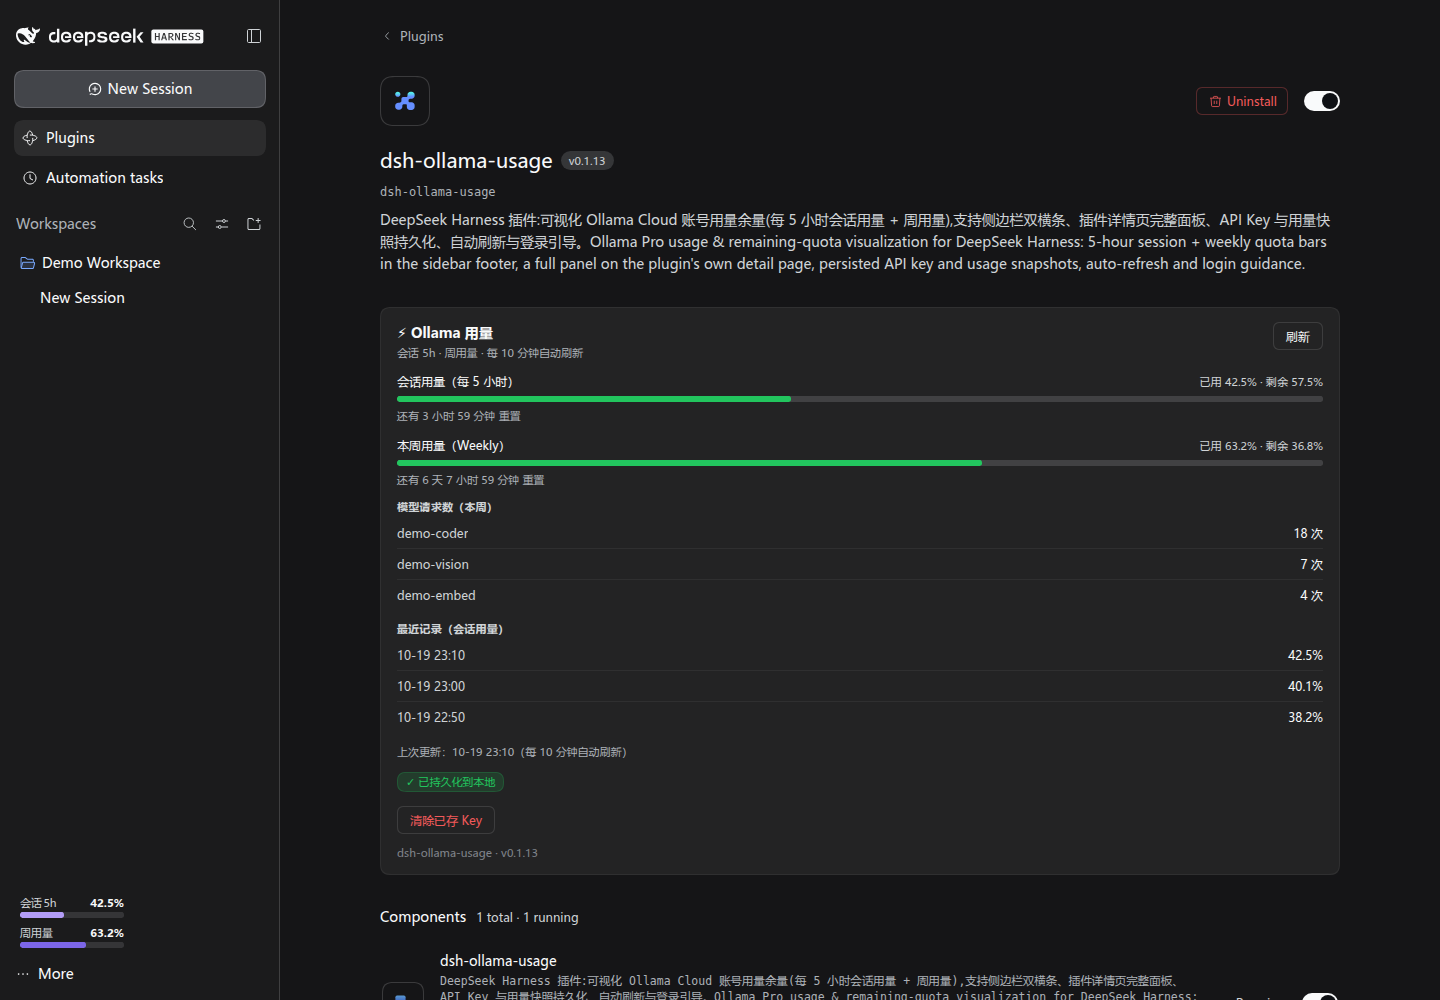Search workspaces magnifier icon
The width and height of the screenshot is (1440, 1000).
pos(190,224)
